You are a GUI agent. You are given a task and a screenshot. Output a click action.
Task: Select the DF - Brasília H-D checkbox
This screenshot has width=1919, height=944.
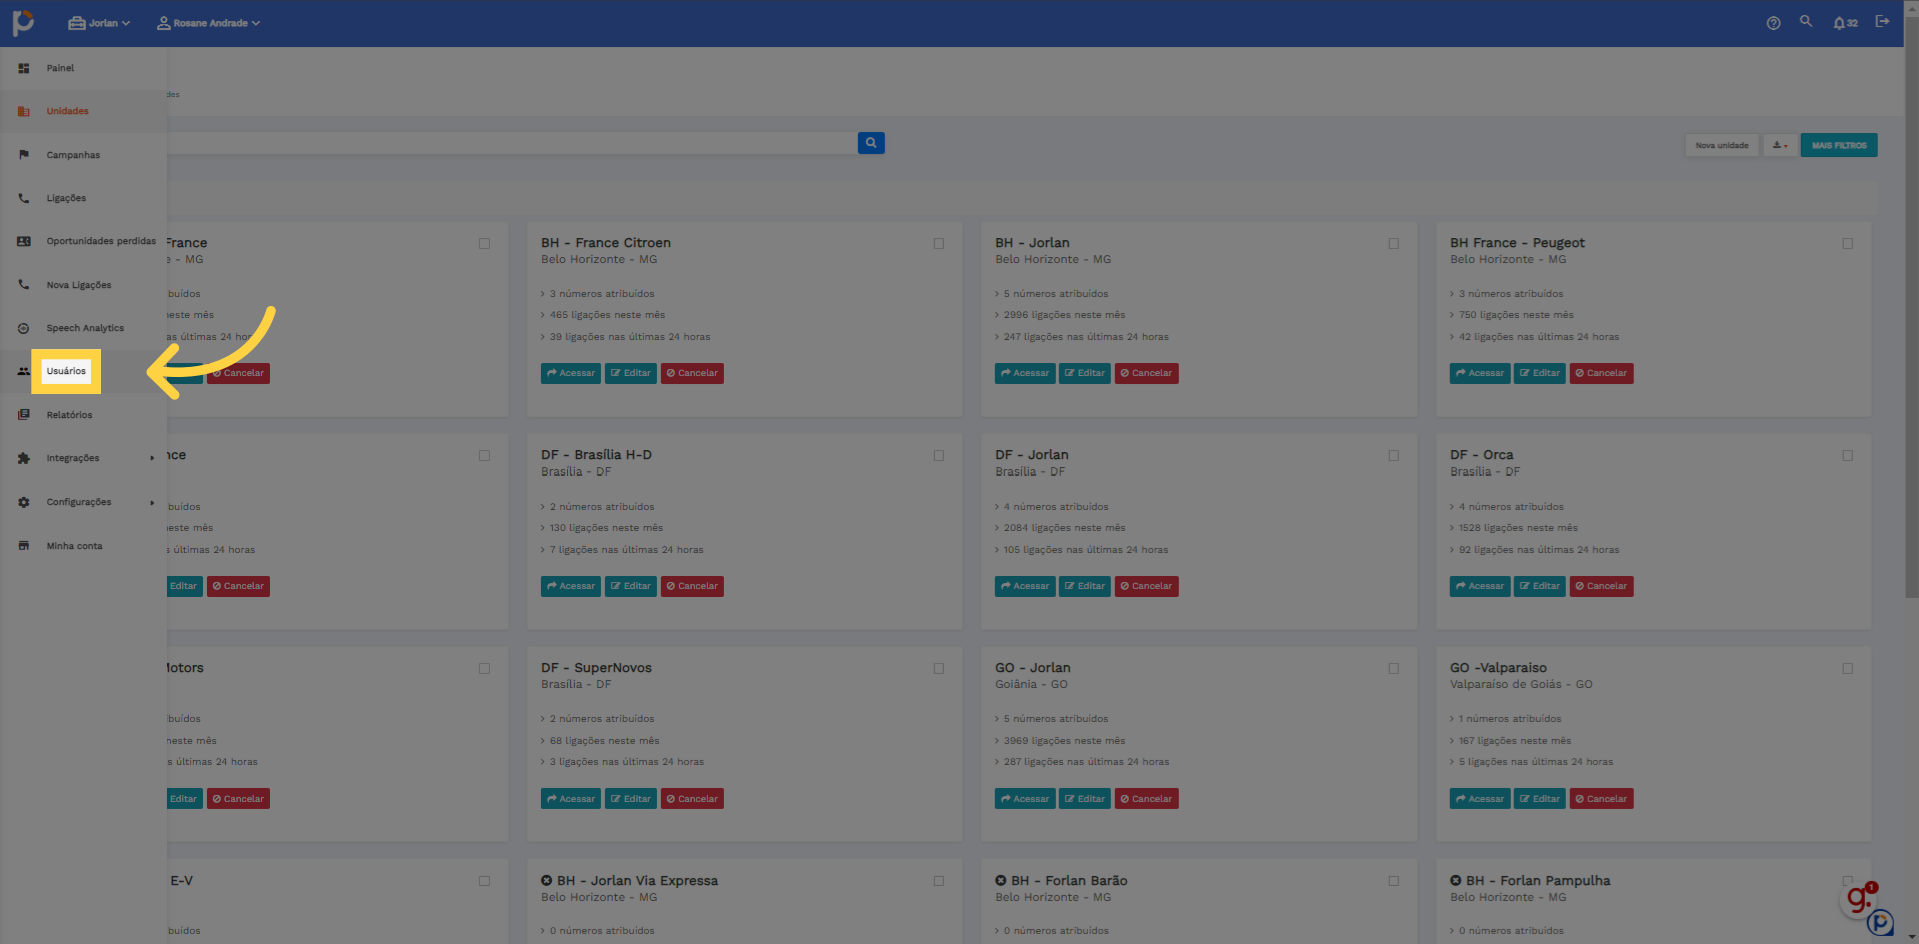[x=939, y=455]
